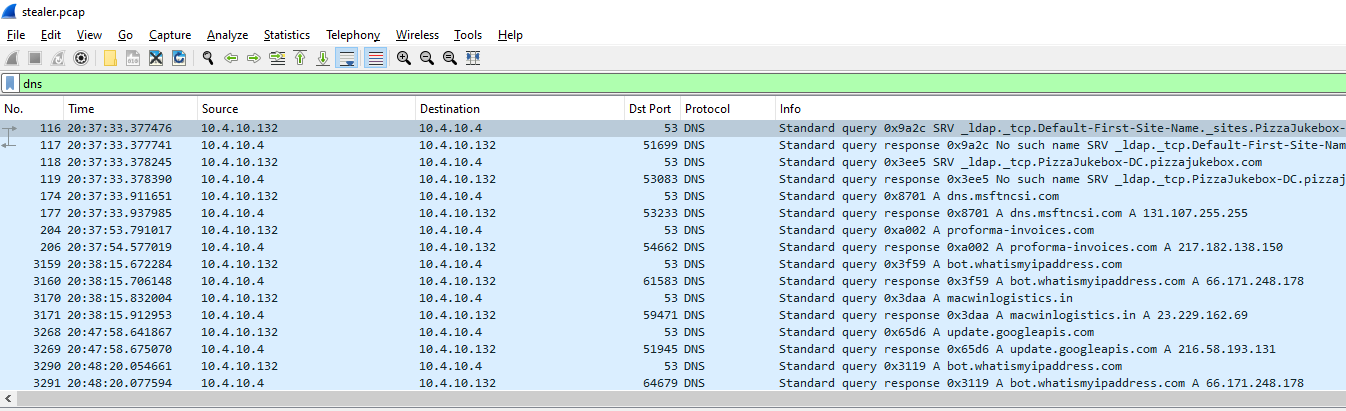Image resolution: width=1346 pixels, height=411 pixels.
Task: Go back in packet history
Action: (x=231, y=58)
